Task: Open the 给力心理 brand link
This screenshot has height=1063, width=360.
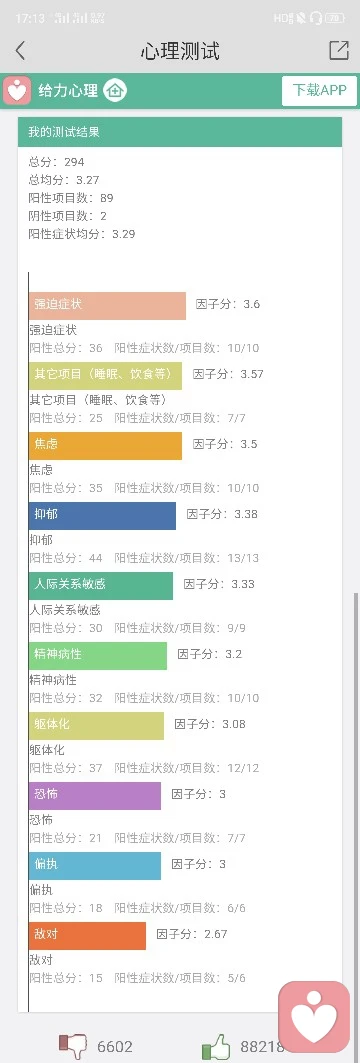Action: 68,90
